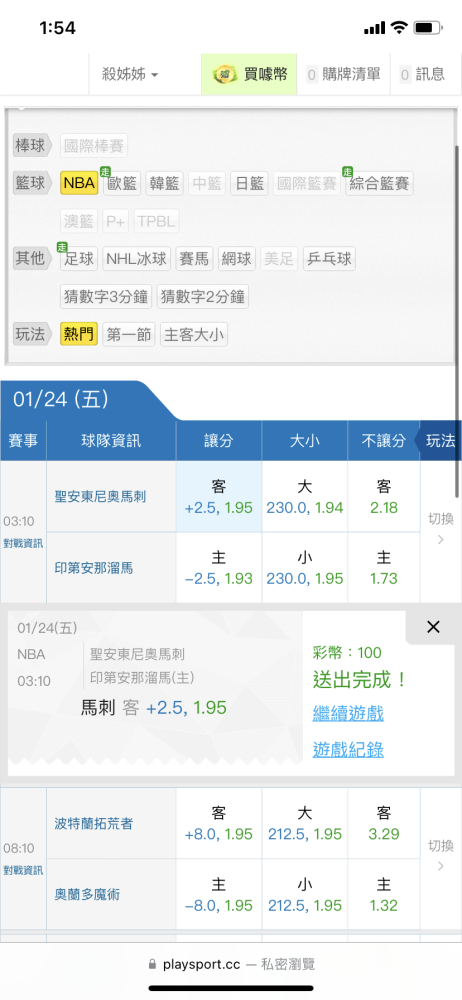Select the 足球 category

(x=80, y=259)
